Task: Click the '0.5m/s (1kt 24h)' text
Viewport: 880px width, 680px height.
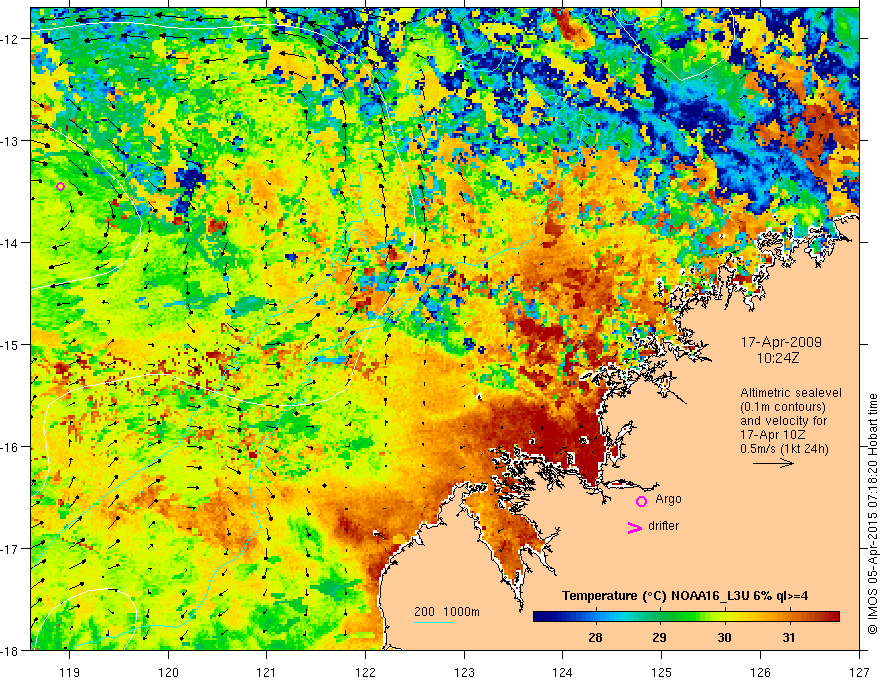Action: 785,449
